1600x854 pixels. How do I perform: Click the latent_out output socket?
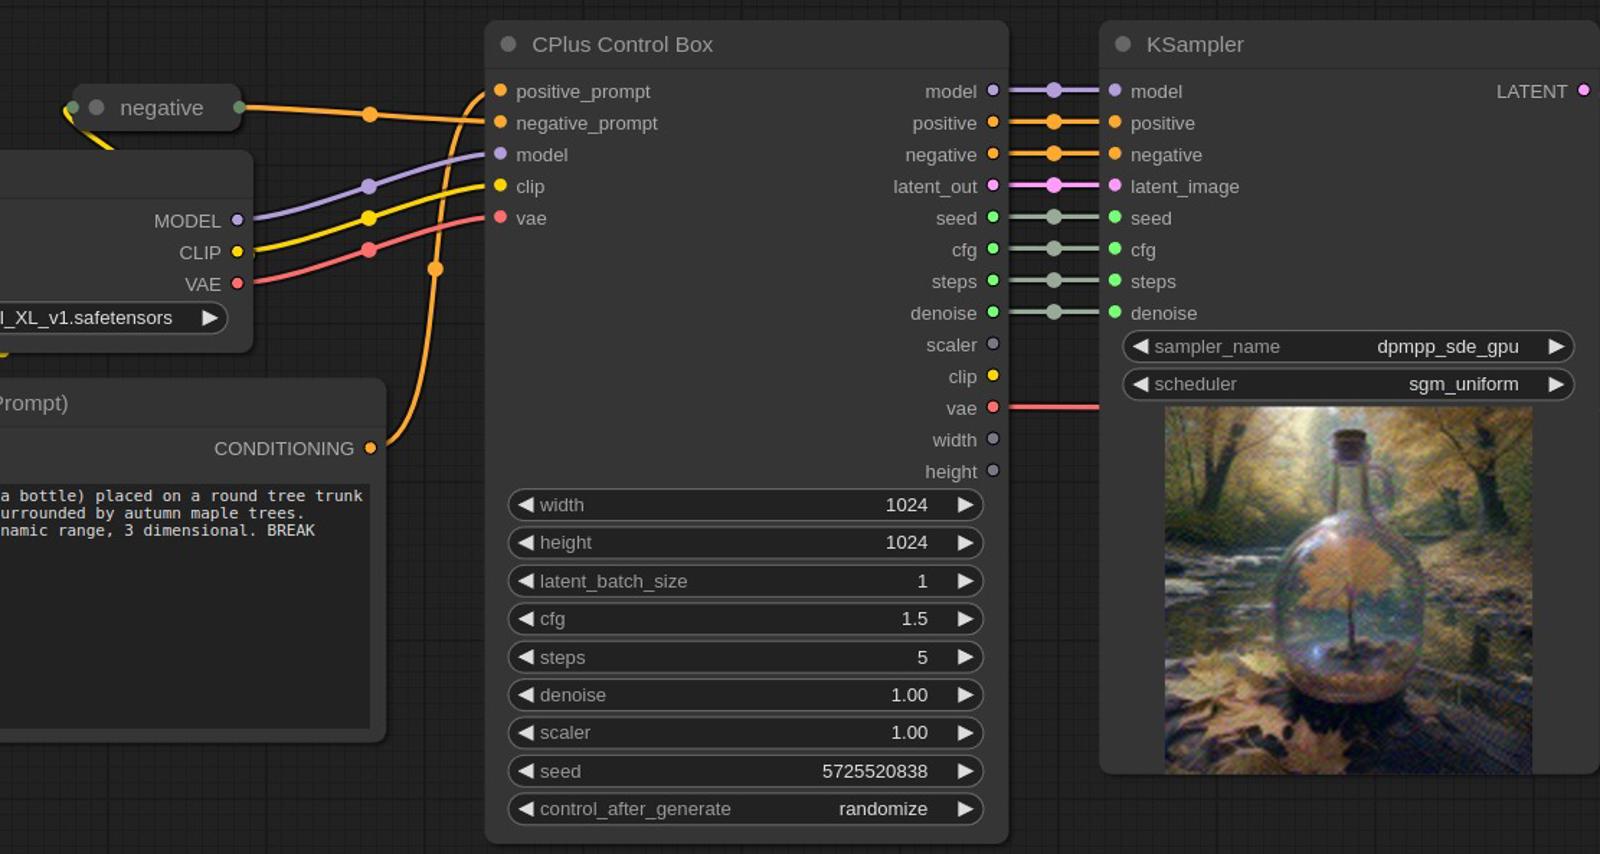point(993,185)
